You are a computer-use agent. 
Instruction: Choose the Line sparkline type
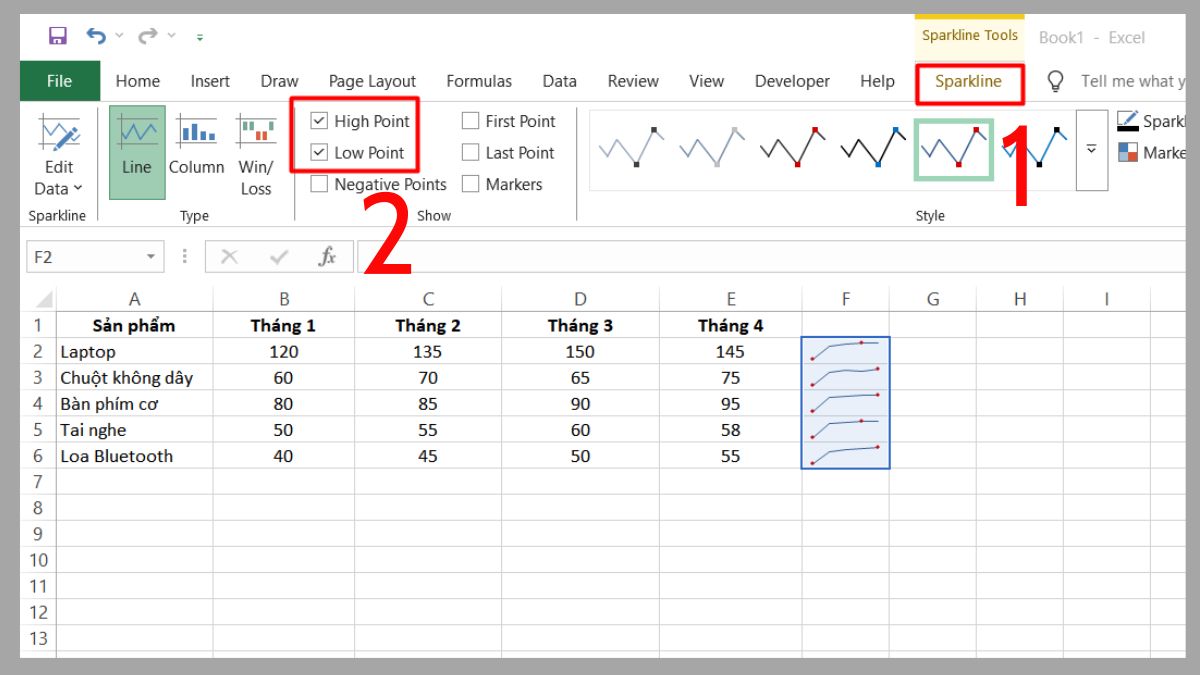tap(137, 153)
